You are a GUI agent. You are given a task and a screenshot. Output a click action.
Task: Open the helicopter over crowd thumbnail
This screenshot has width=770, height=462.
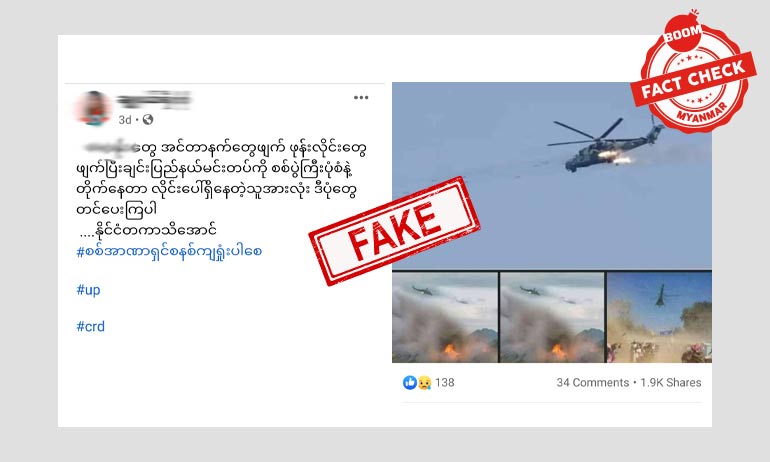(660, 317)
